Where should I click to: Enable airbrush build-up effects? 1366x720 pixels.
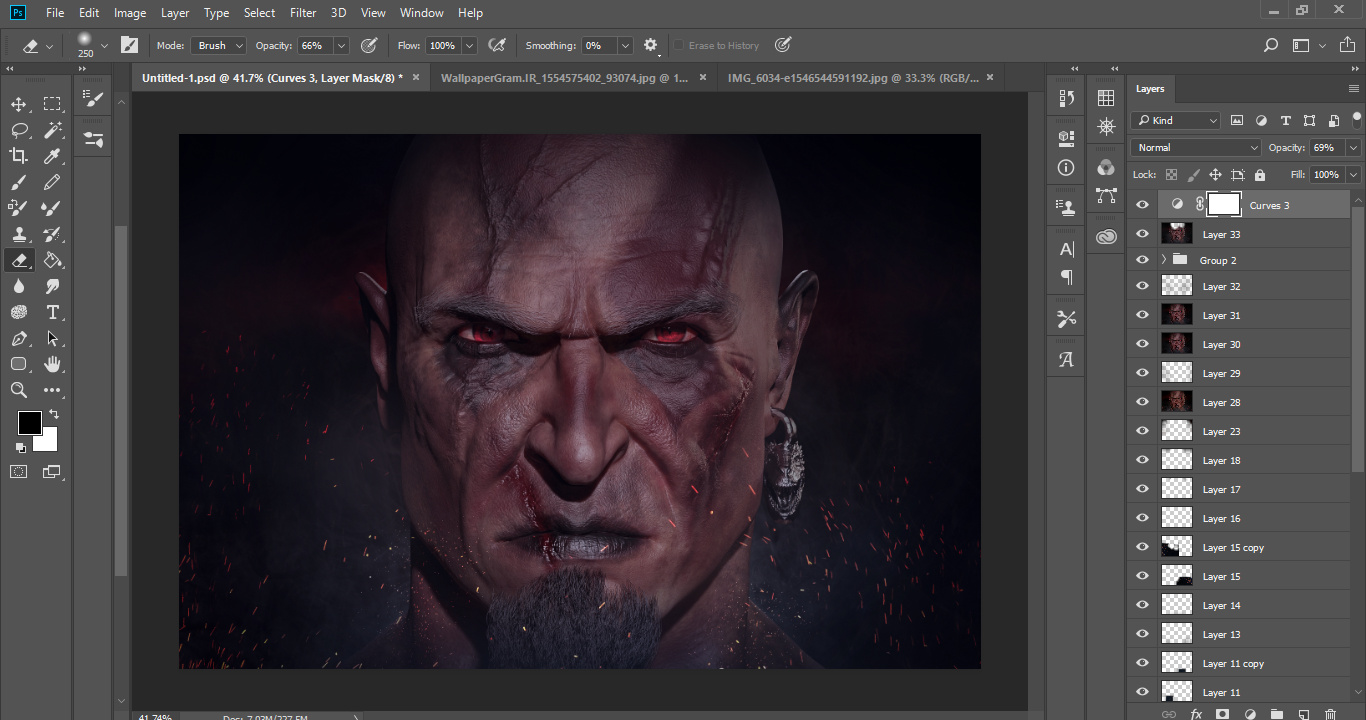click(496, 45)
